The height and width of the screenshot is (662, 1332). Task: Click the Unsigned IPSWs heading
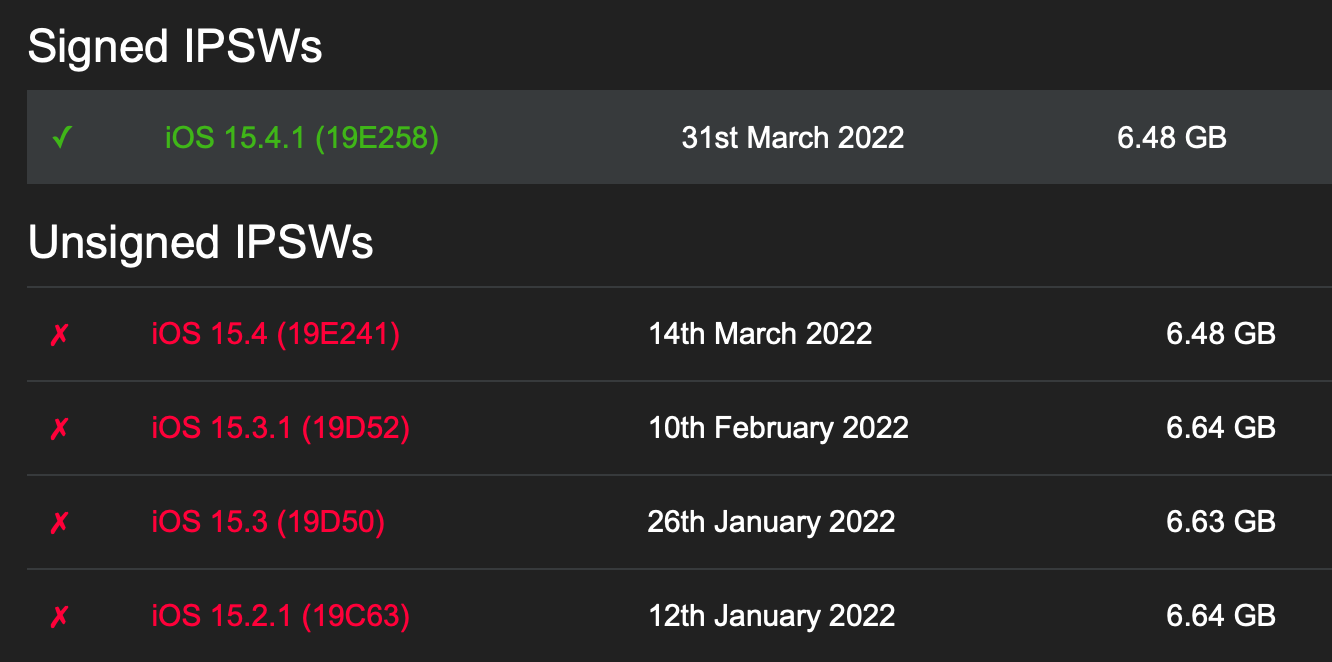[x=201, y=243]
